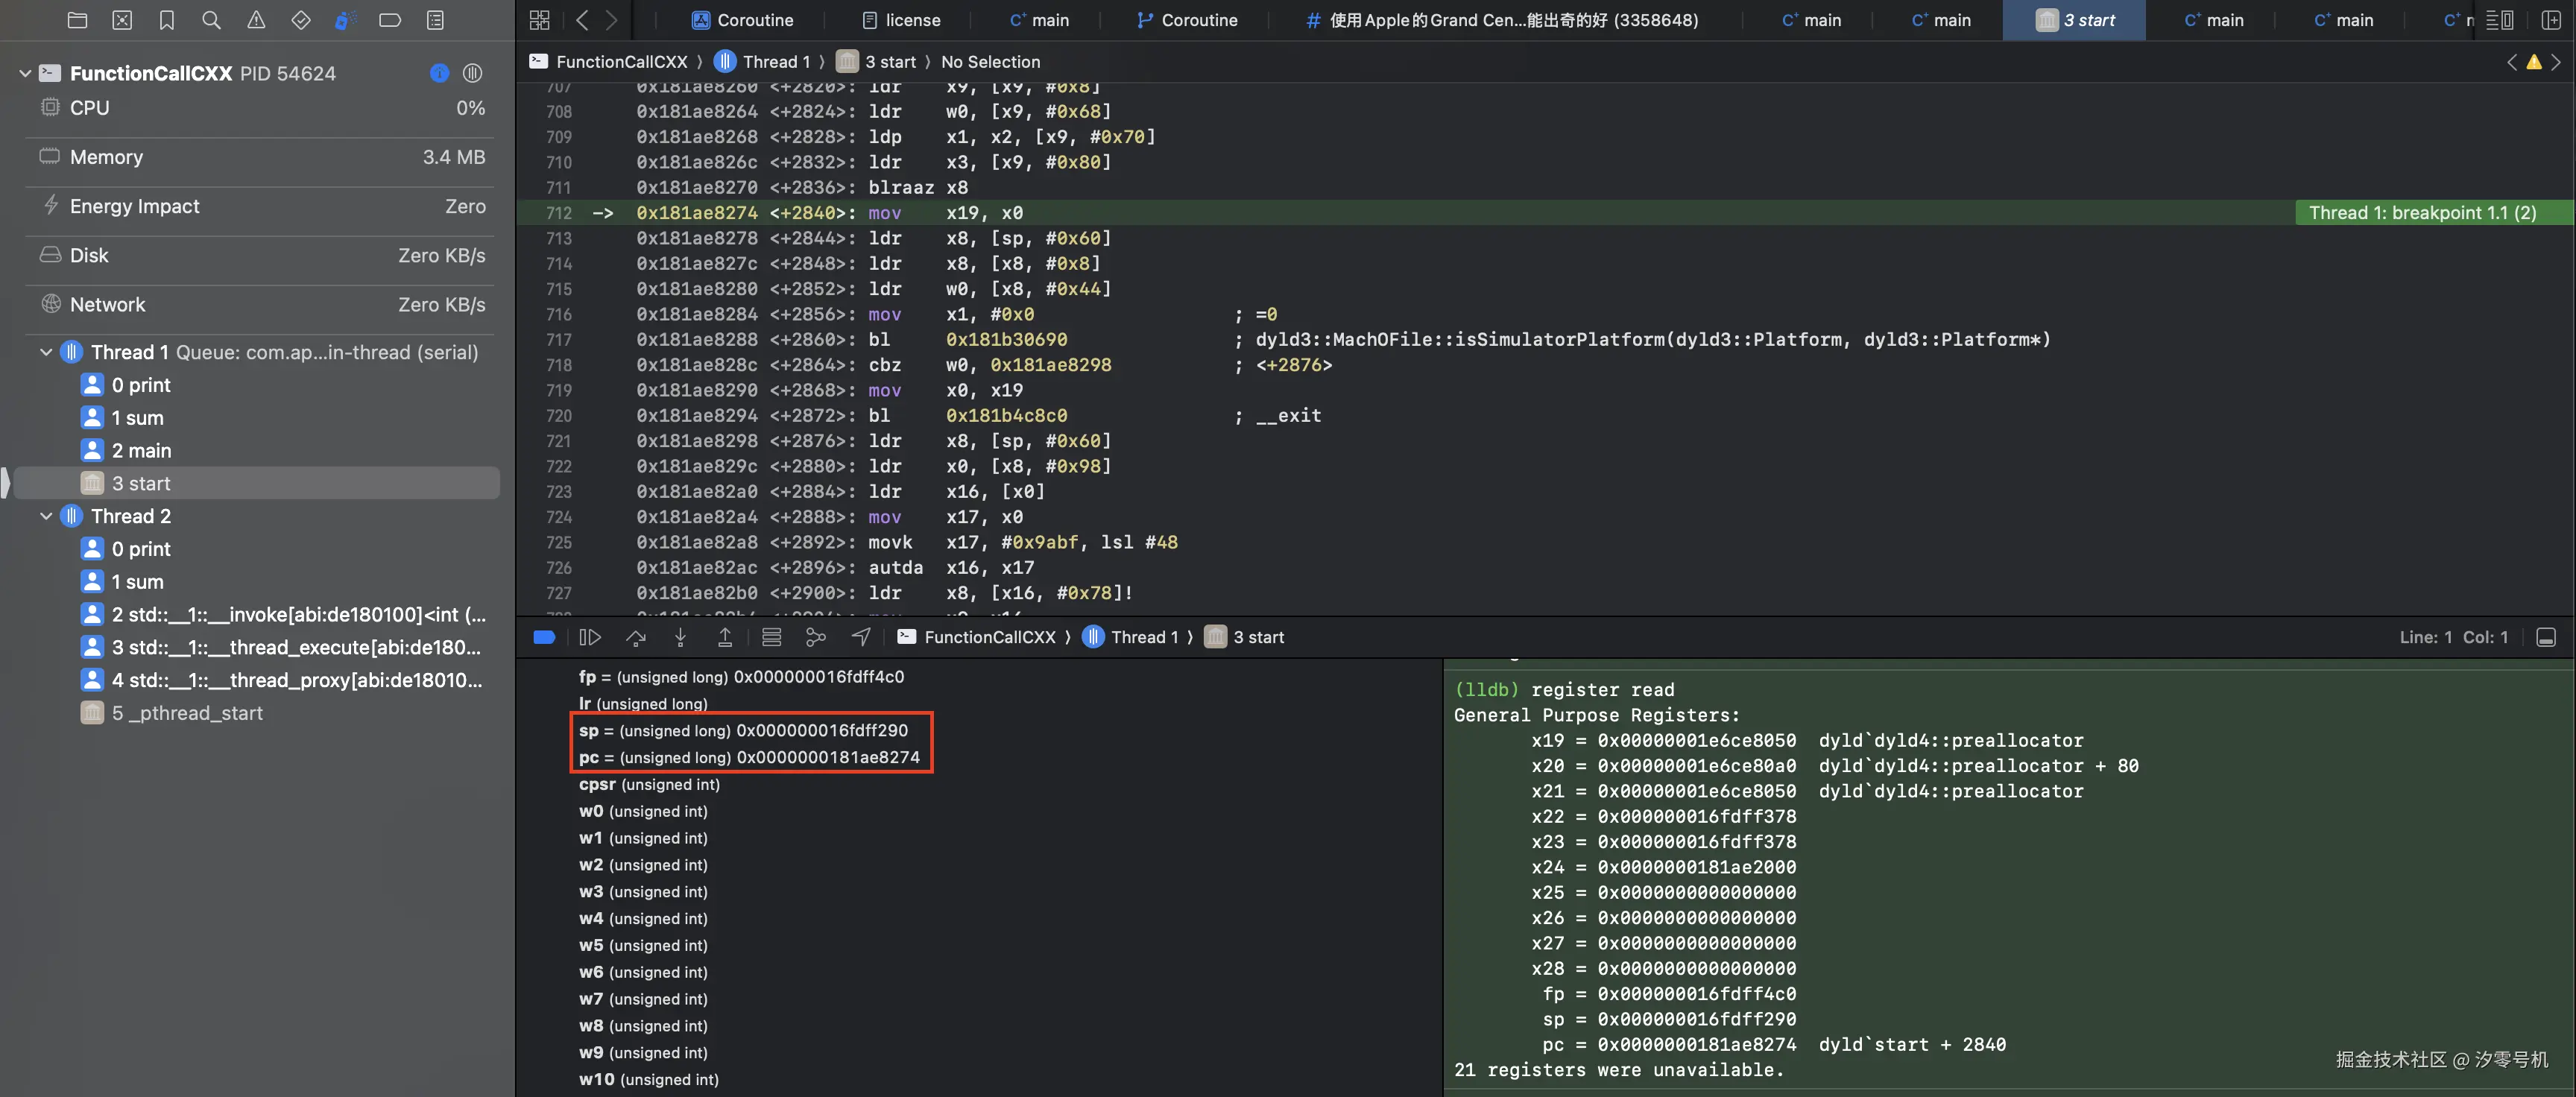Click breakpoint arrow at line 712
This screenshot has width=2576, height=1097.
(x=602, y=213)
